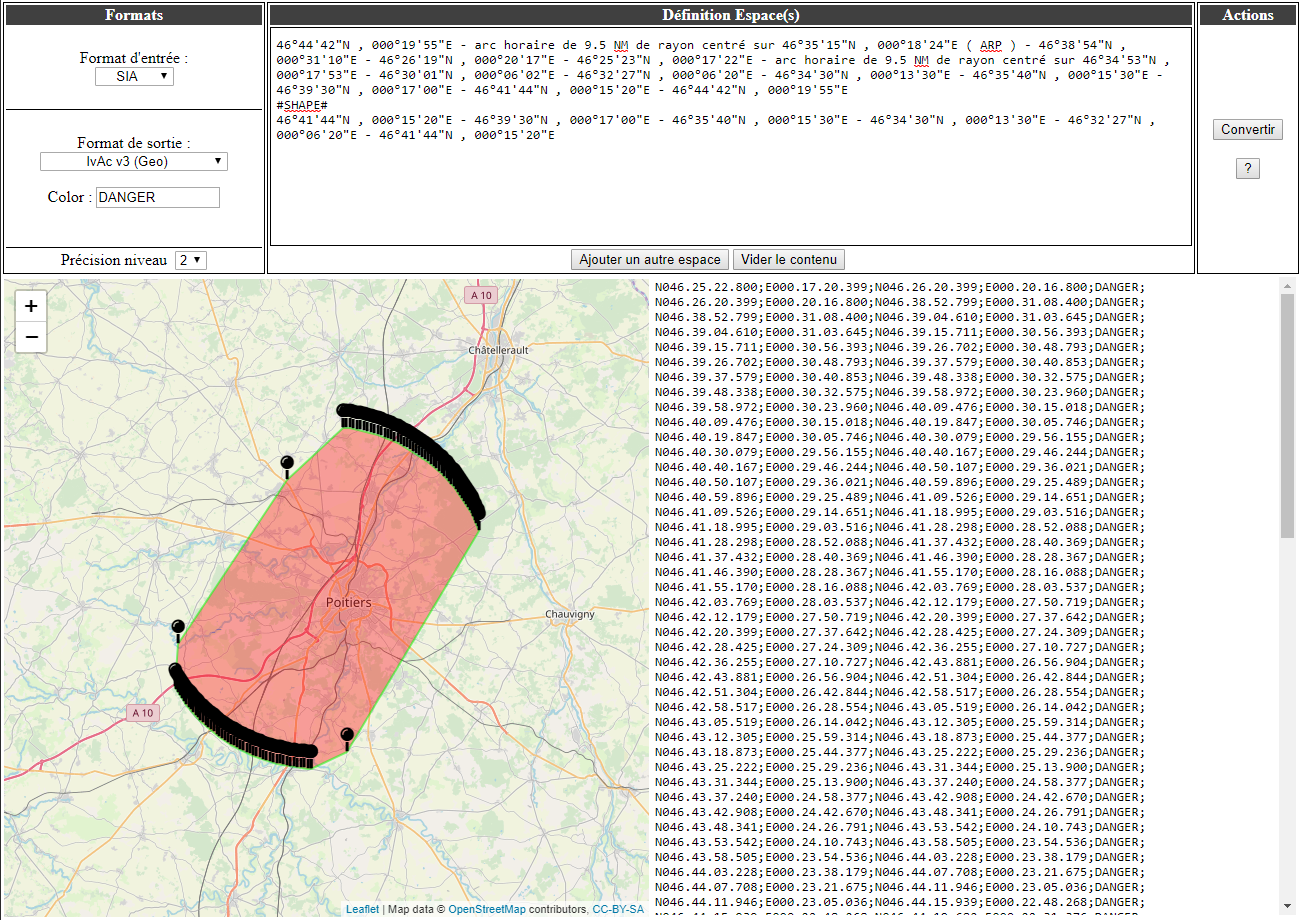The height and width of the screenshot is (920, 1300).
Task: Click Ajouter un autre espace
Action: click(650, 260)
